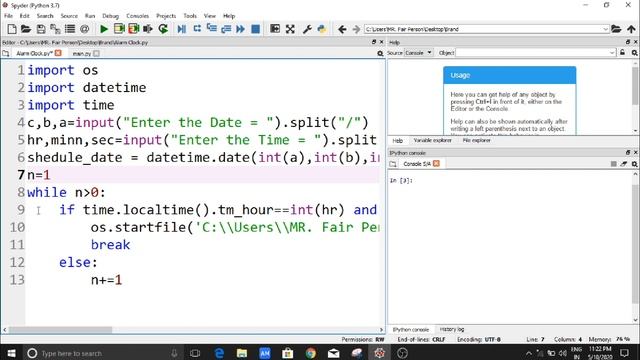The image size is (640, 360).
Task: Click the @ symbol finder icon
Action: pos(84,29)
